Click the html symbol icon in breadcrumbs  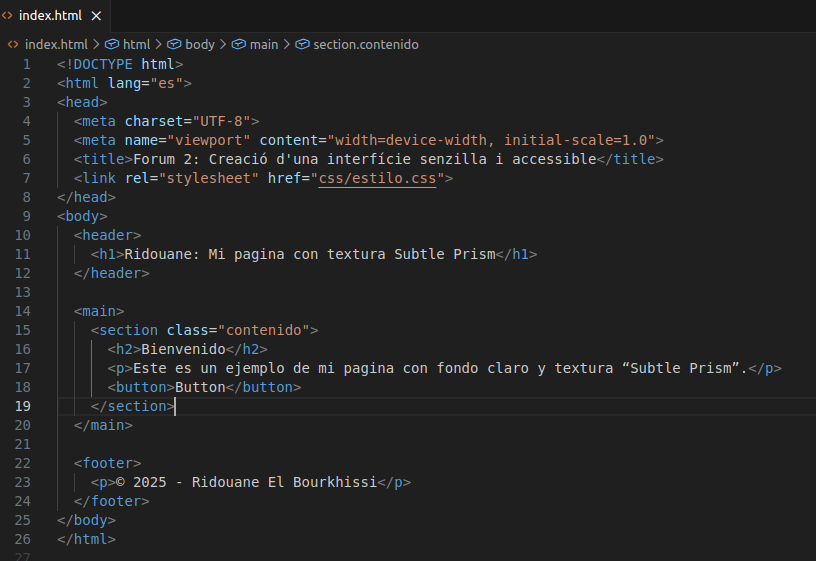point(111,44)
